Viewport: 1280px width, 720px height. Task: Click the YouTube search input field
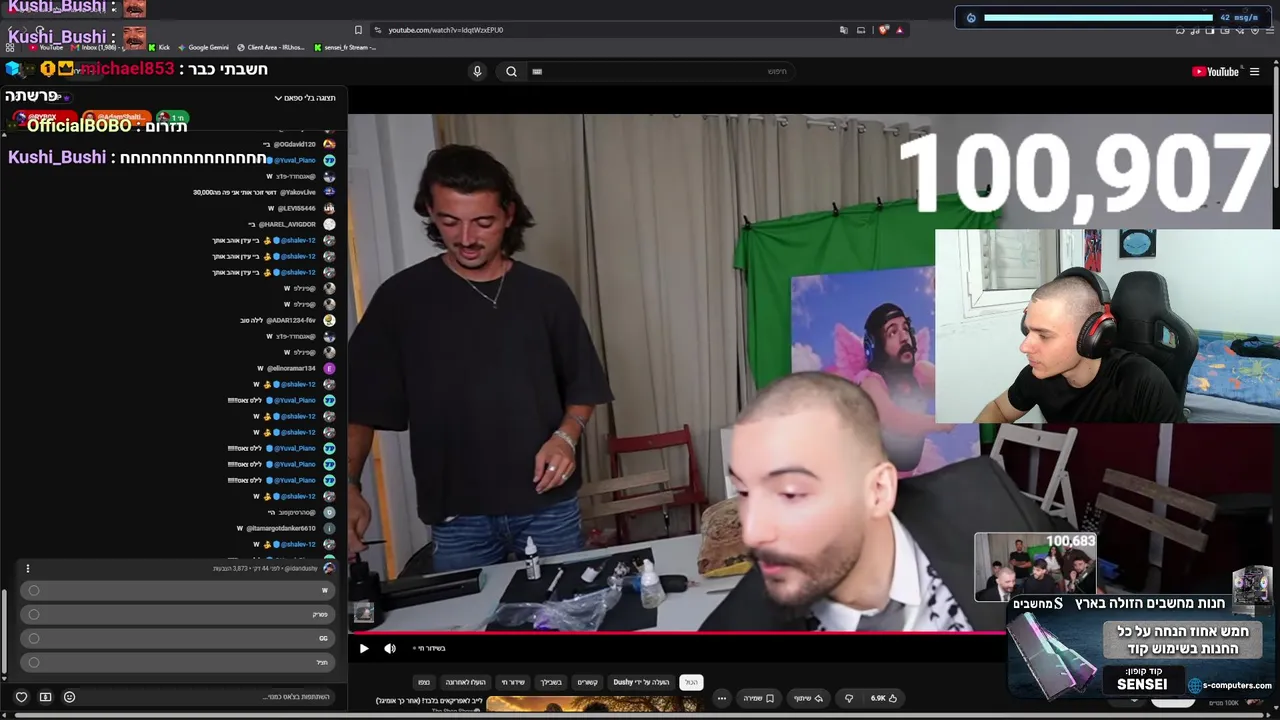coord(660,71)
